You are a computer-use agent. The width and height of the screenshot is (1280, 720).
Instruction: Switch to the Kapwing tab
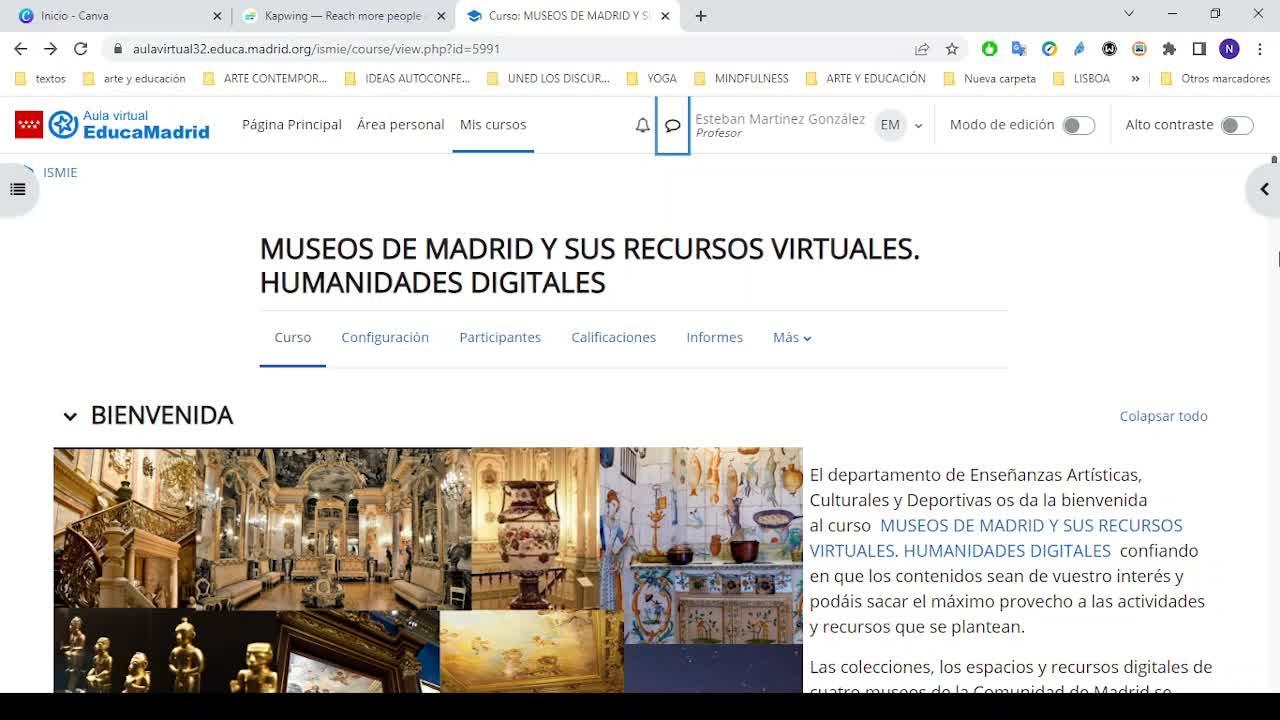click(343, 16)
